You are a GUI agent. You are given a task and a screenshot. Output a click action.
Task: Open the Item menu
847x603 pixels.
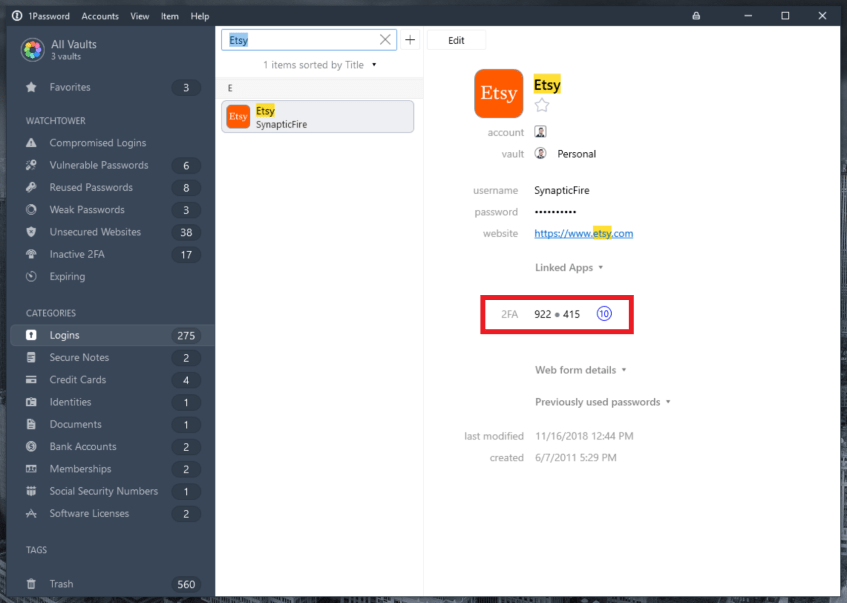click(x=169, y=16)
